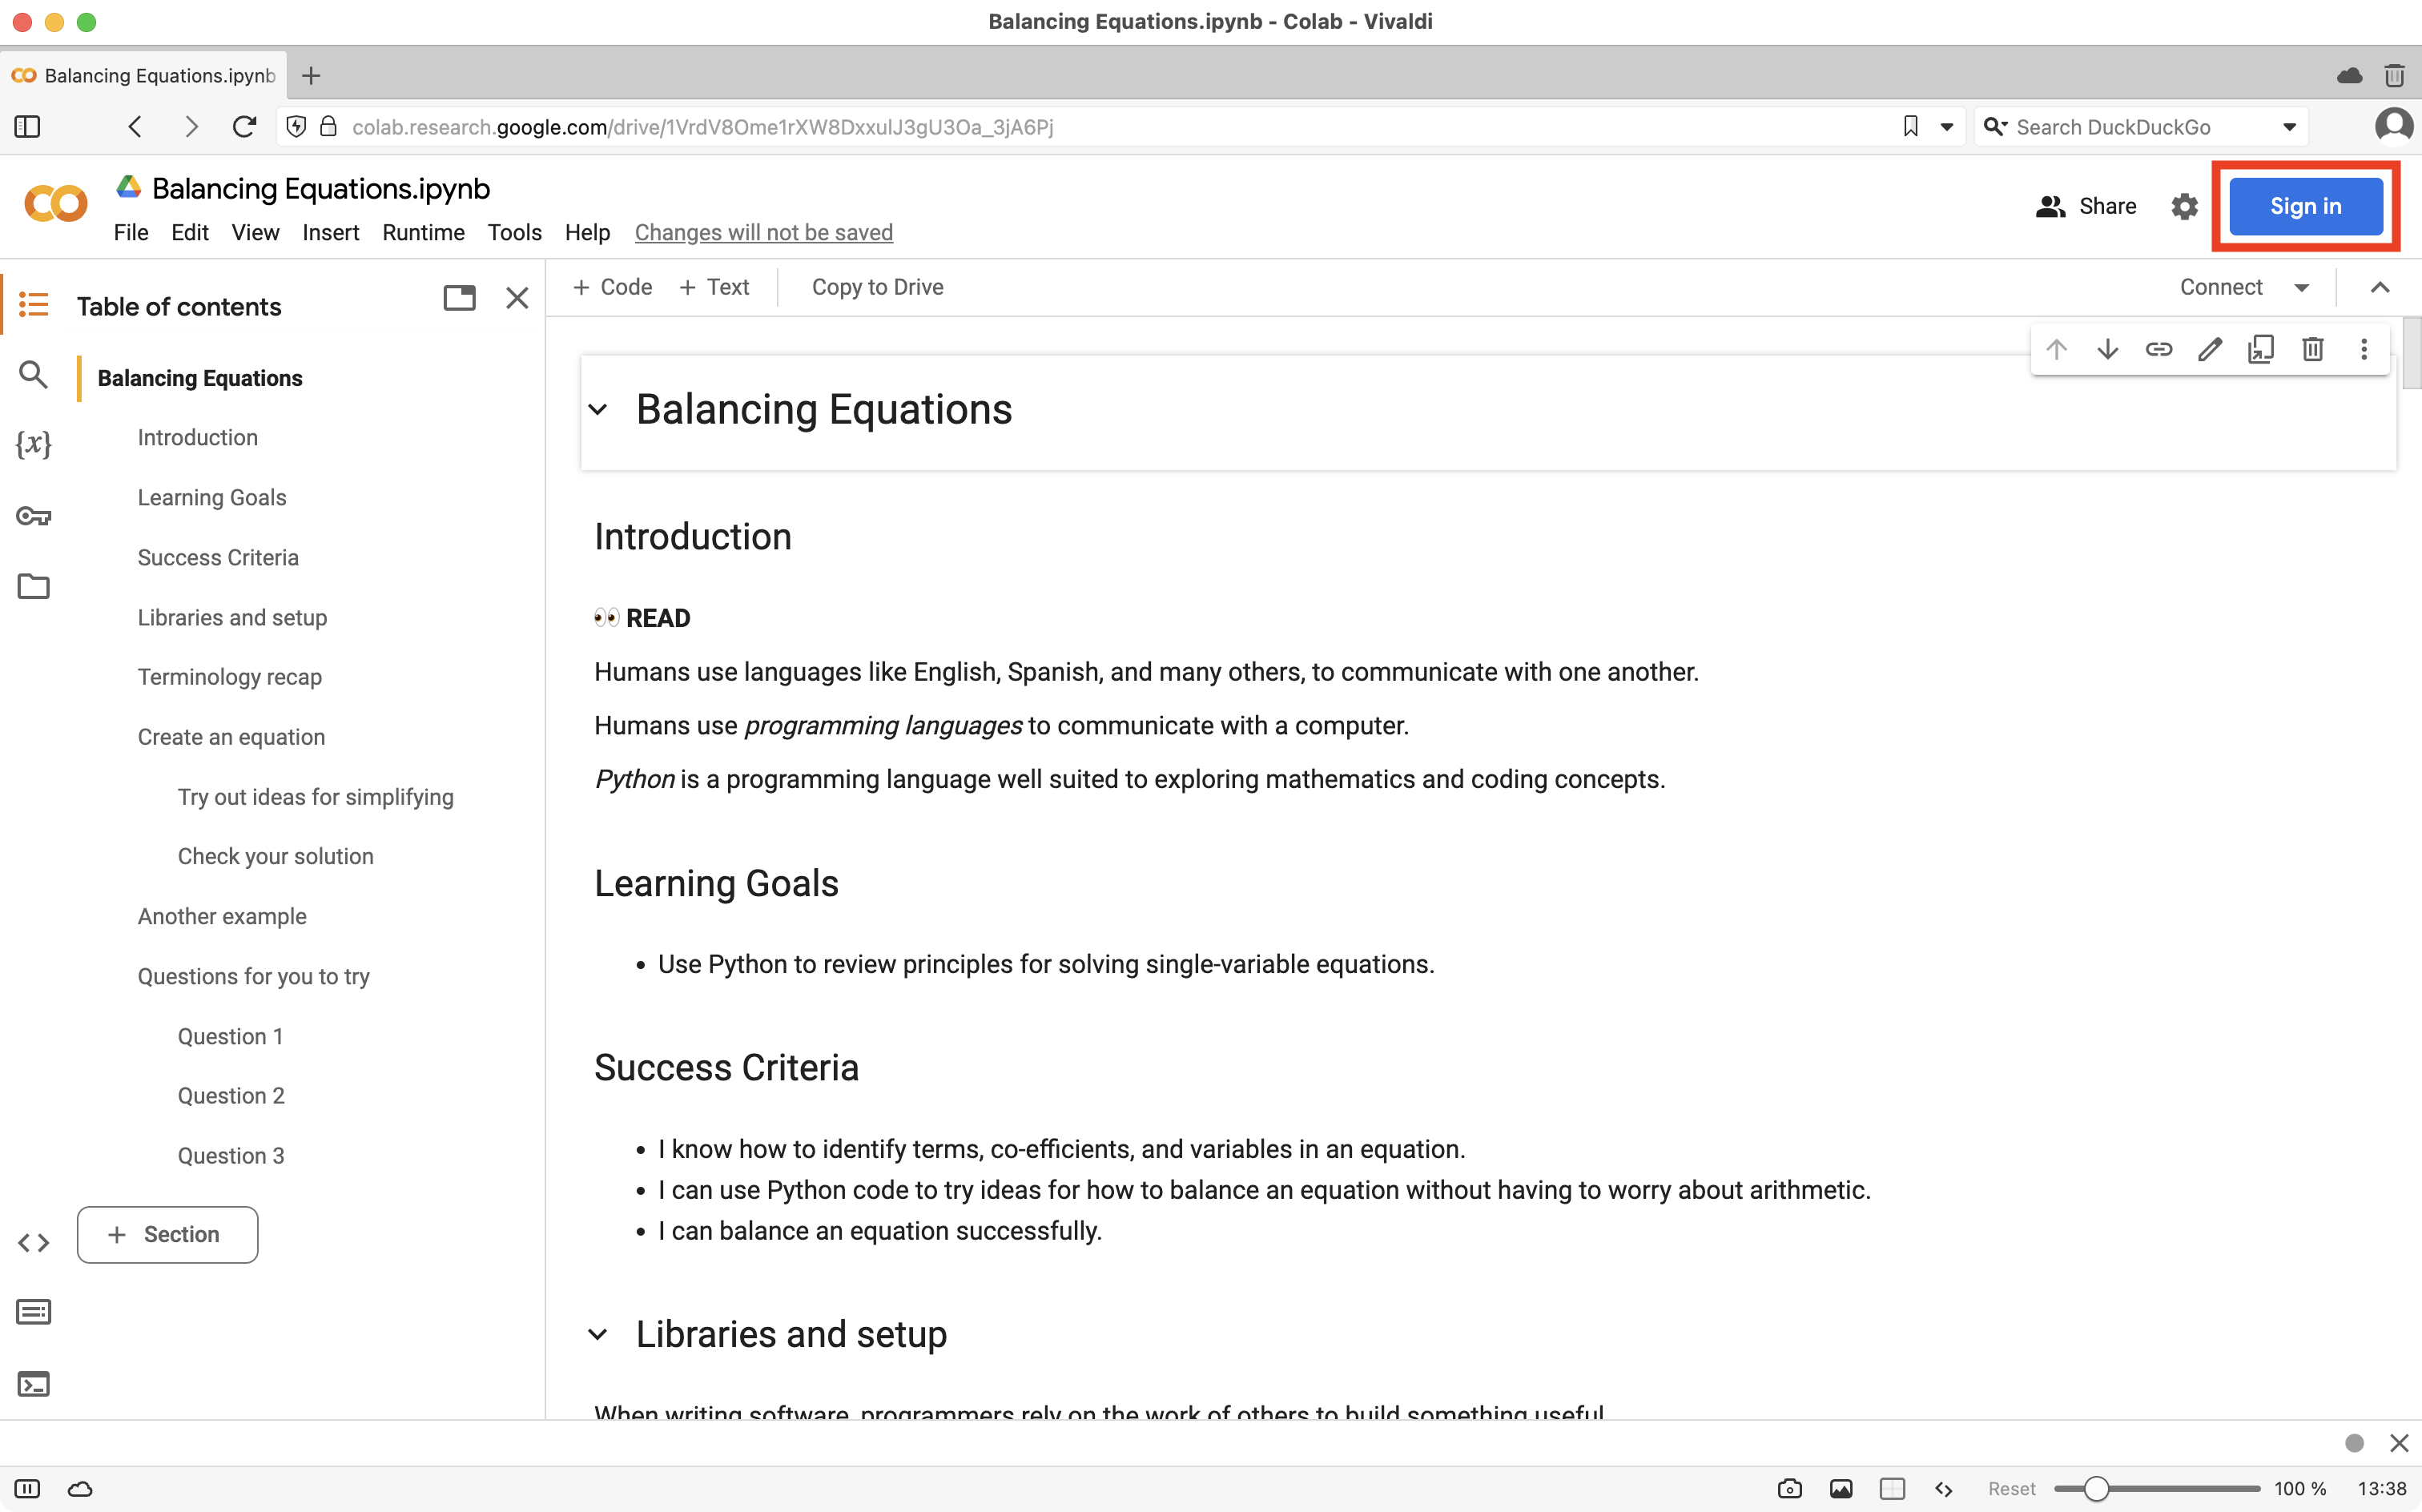Click Sign in button
Image resolution: width=2422 pixels, height=1512 pixels.
[2305, 206]
